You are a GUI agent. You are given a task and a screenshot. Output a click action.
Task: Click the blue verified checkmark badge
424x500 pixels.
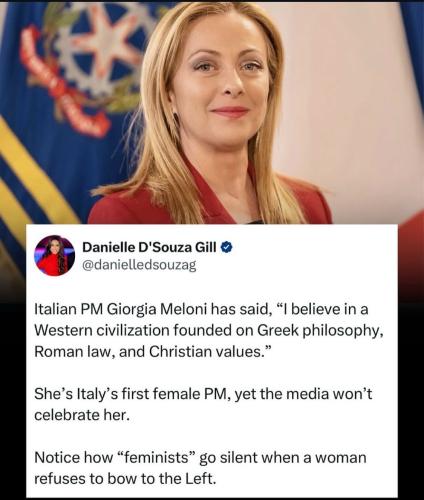coord(227,247)
